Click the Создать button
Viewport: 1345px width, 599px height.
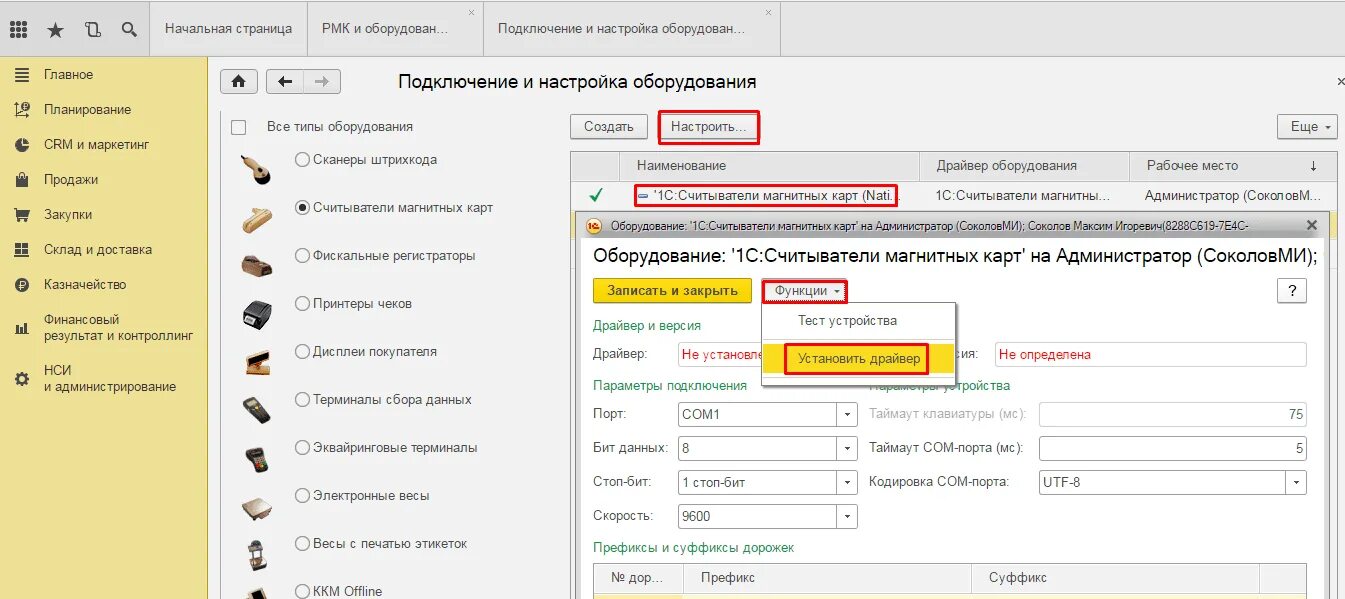[x=609, y=127]
